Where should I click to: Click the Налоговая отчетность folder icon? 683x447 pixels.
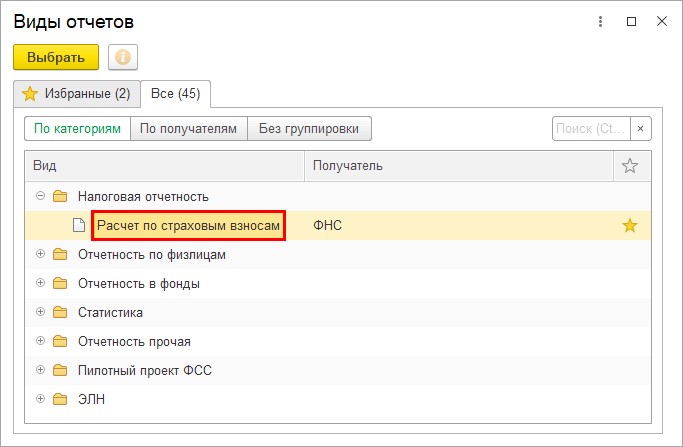[x=60, y=196]
